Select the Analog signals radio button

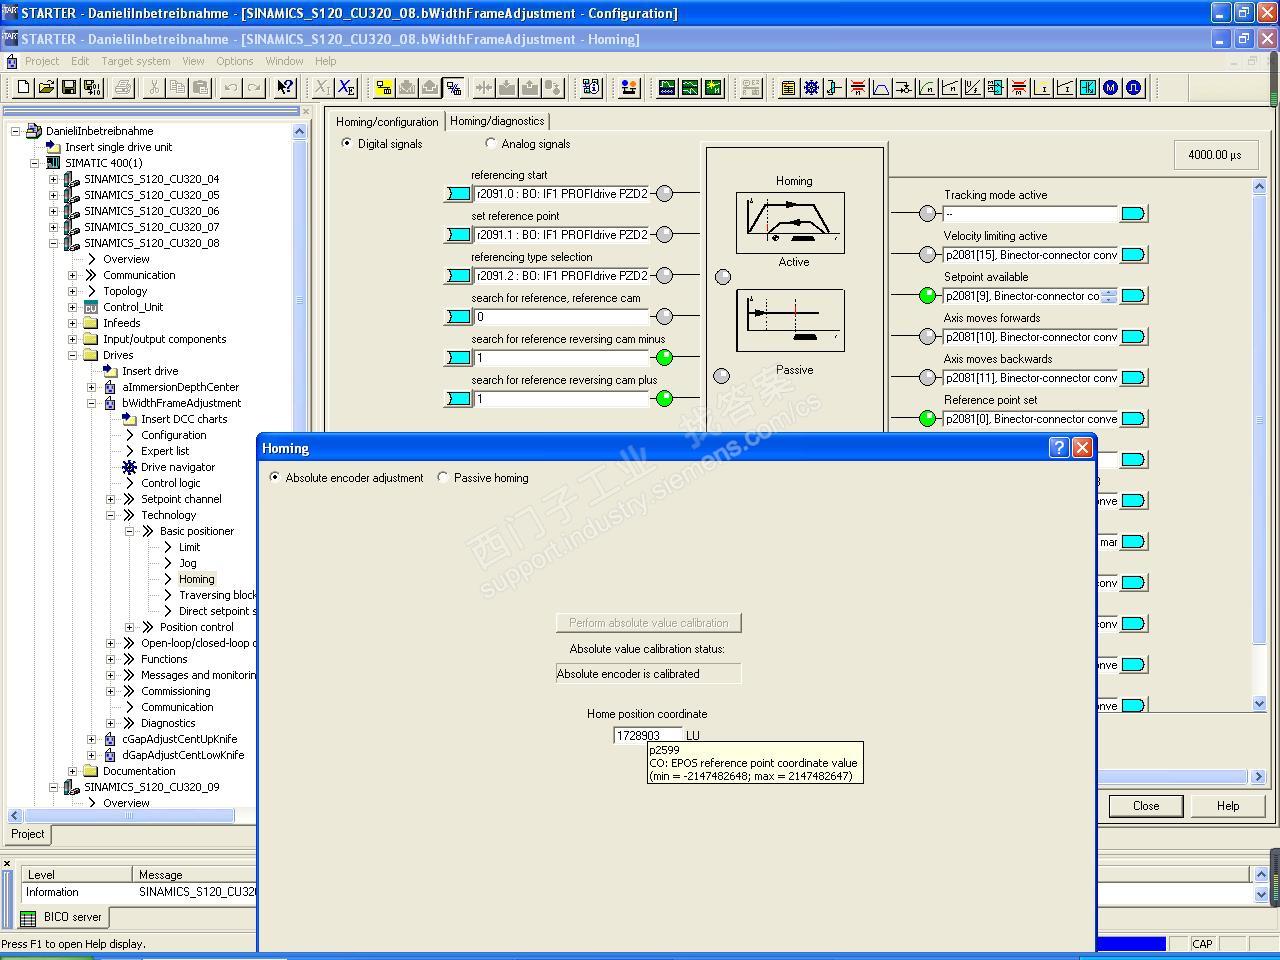click(x=490, y=144)
